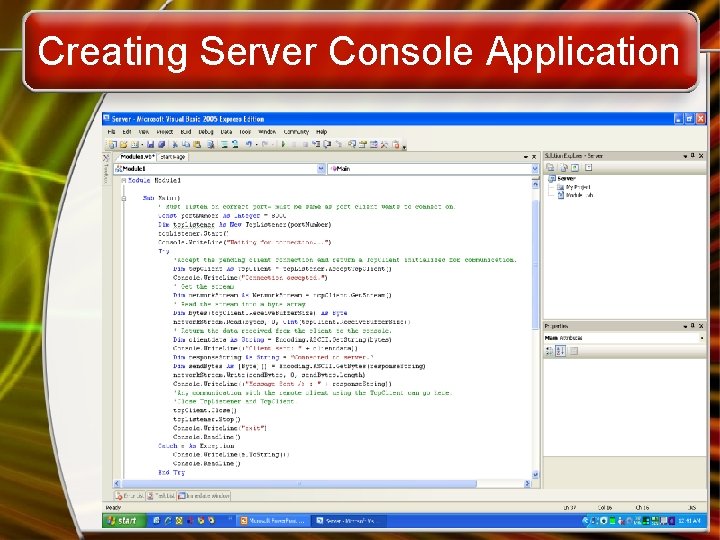
Task: Click the Comment out lines icon
Action: point(225,145)
